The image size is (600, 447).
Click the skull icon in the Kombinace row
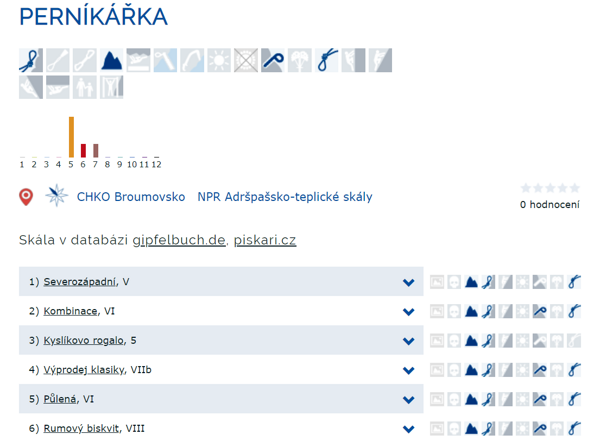click(x=454, y=312)
